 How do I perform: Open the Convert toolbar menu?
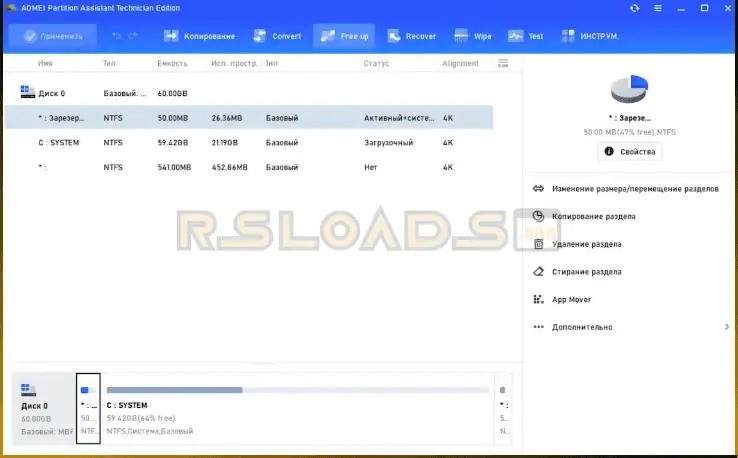pos(277,36)
